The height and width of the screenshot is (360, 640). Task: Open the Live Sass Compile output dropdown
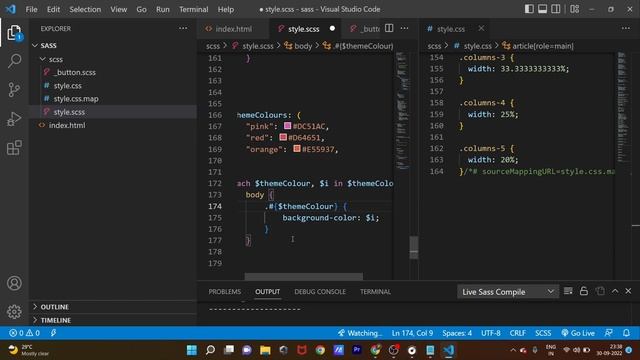coord(507,292)
